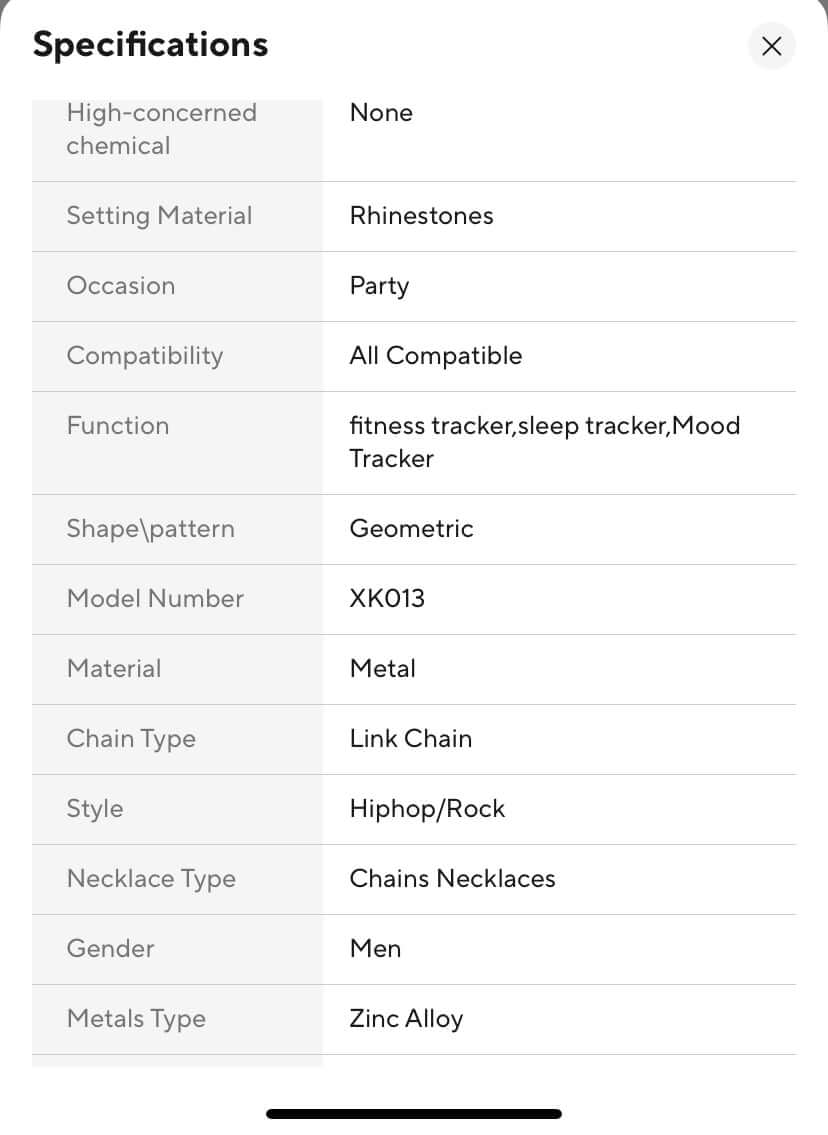Tap the Shape\pattern label
Screen dimensions: 828x1135
pos(150,529)
